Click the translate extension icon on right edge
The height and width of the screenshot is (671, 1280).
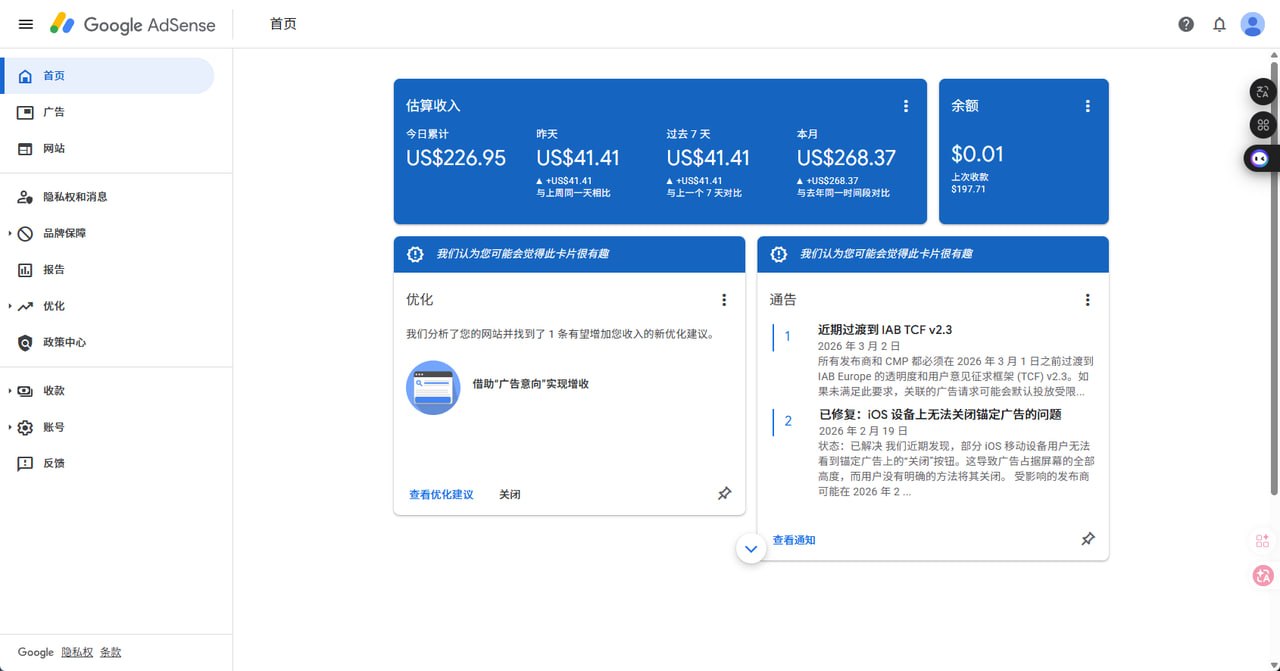pyautogui.click(x=1263, y=92)
